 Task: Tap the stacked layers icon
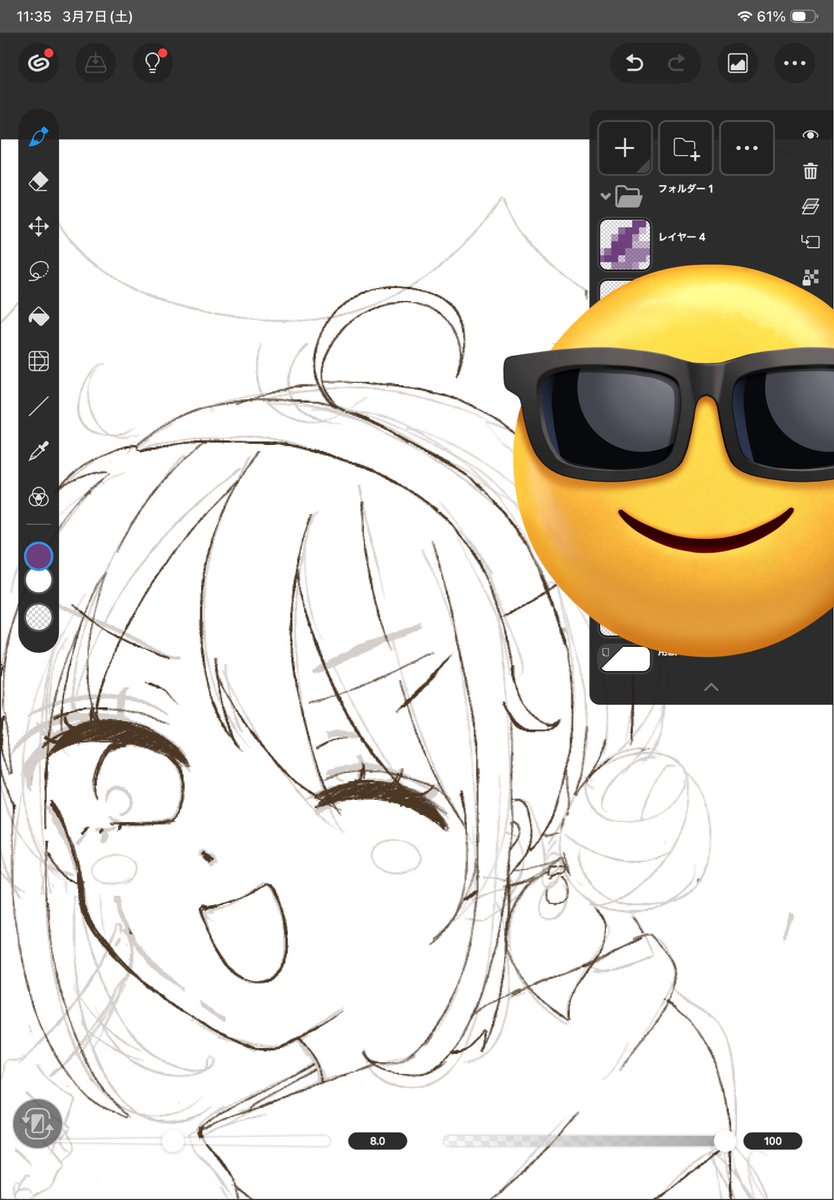[811, 206]
